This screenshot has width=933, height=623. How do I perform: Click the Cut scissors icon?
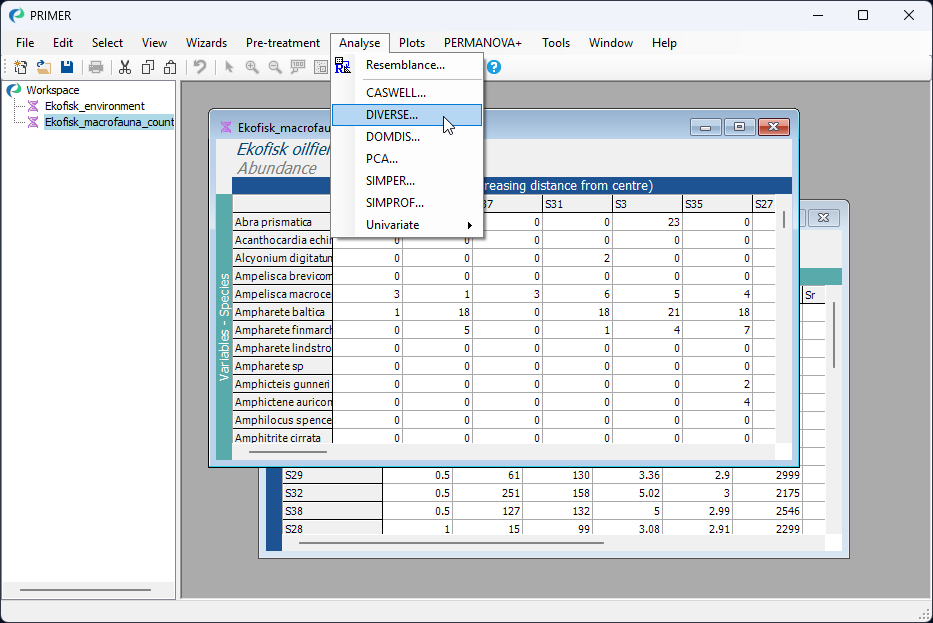pos(125,67)
